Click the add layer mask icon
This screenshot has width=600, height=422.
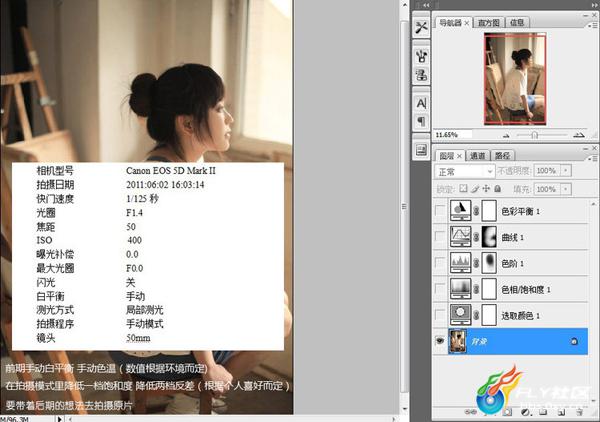pos(507,412)
